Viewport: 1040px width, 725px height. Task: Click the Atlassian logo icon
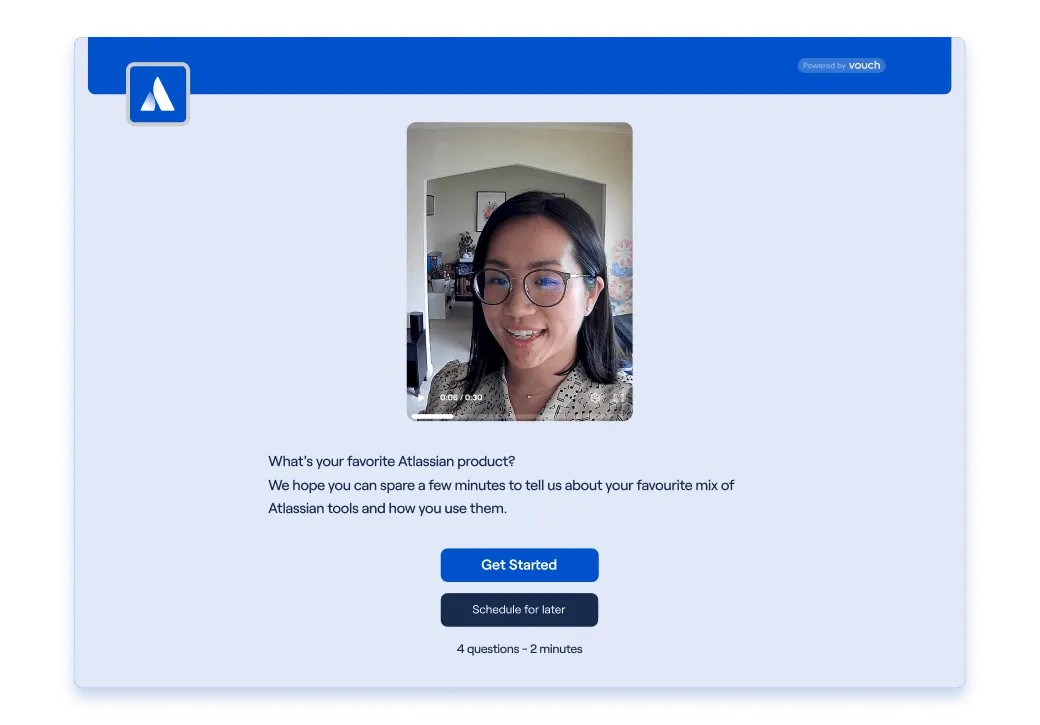[158, 94]
